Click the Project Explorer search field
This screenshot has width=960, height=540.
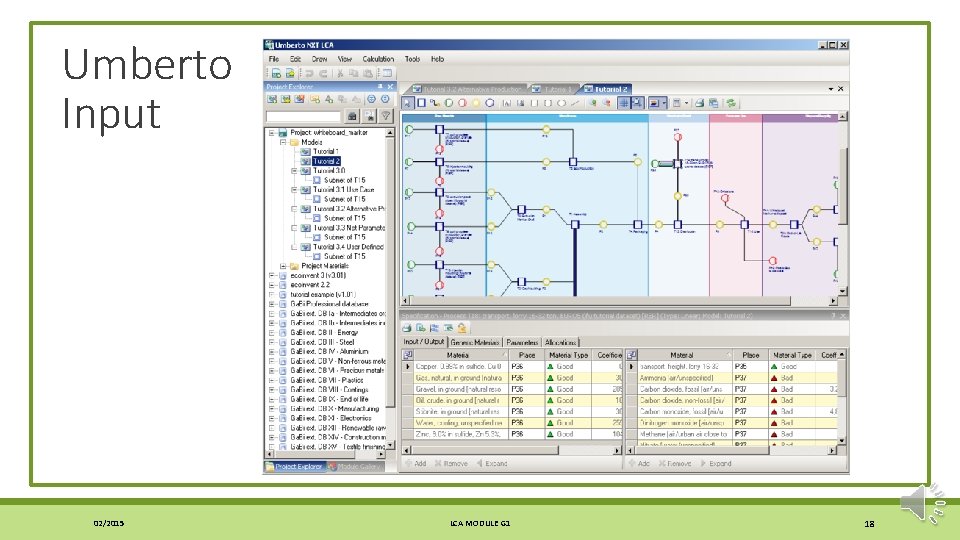303,116
